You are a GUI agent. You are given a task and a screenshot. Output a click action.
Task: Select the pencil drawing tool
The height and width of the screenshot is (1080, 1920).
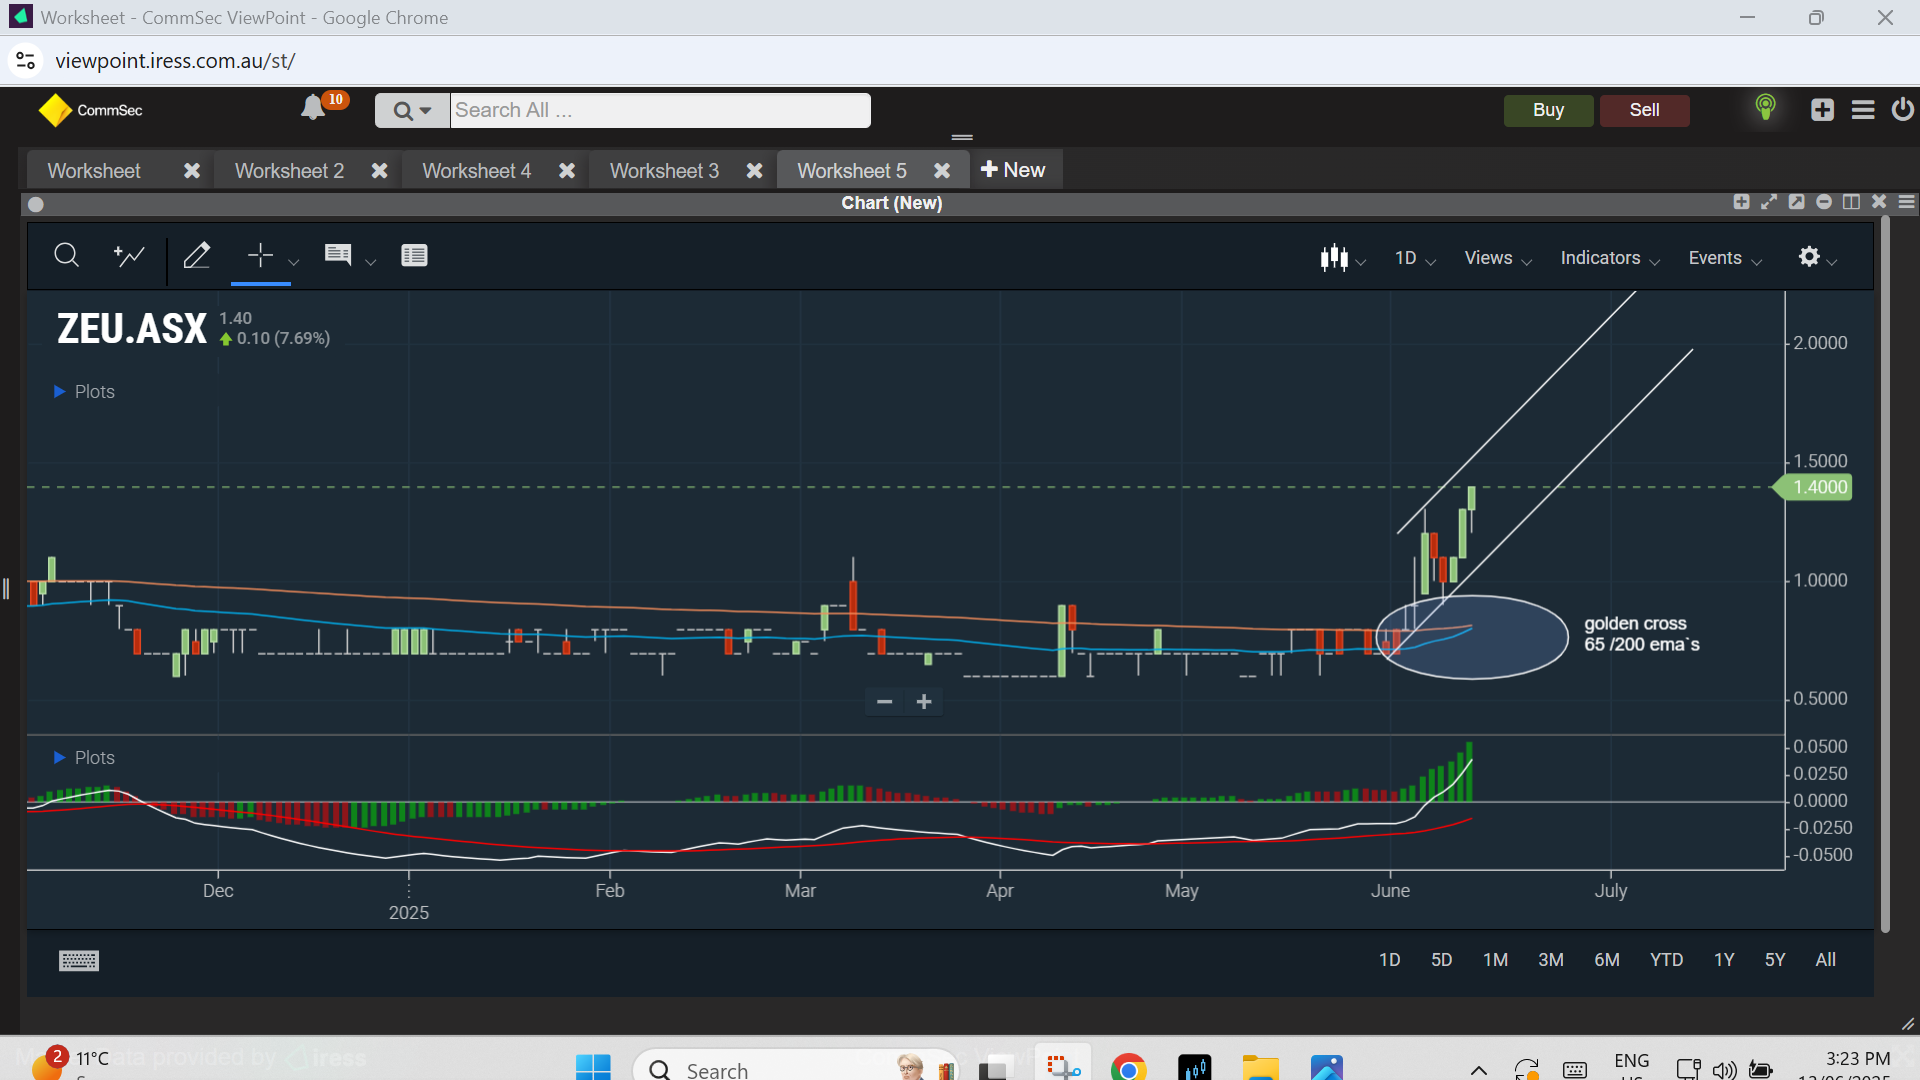click(197, 256)
